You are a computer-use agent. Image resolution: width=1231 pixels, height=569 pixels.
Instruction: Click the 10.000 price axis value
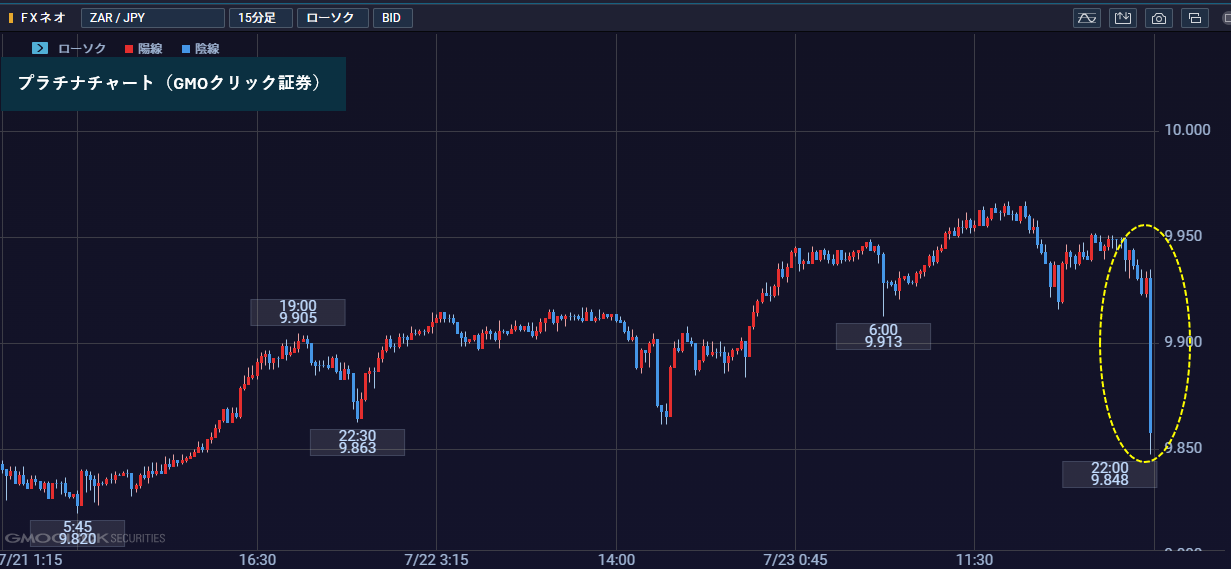click(x=1187, y=131)
